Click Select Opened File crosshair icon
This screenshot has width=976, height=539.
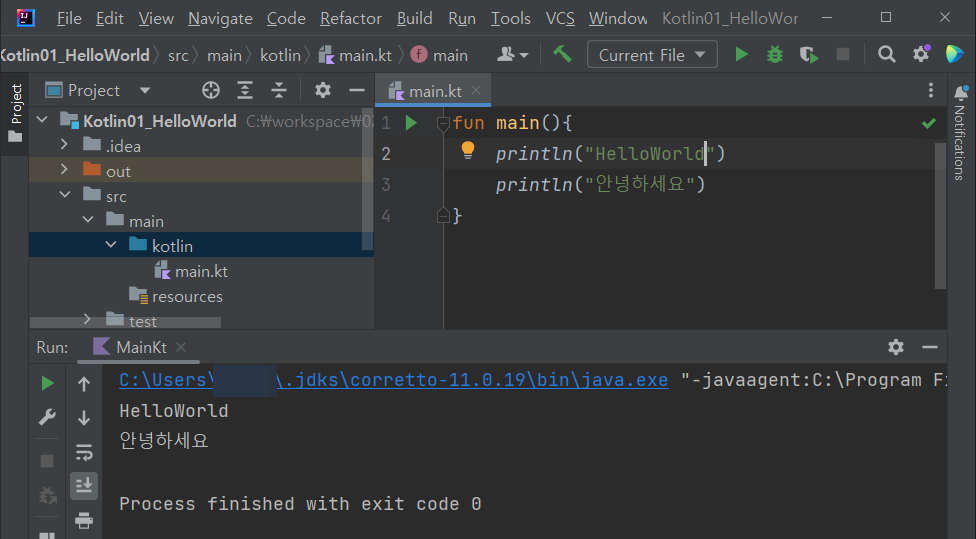point(211,90)
